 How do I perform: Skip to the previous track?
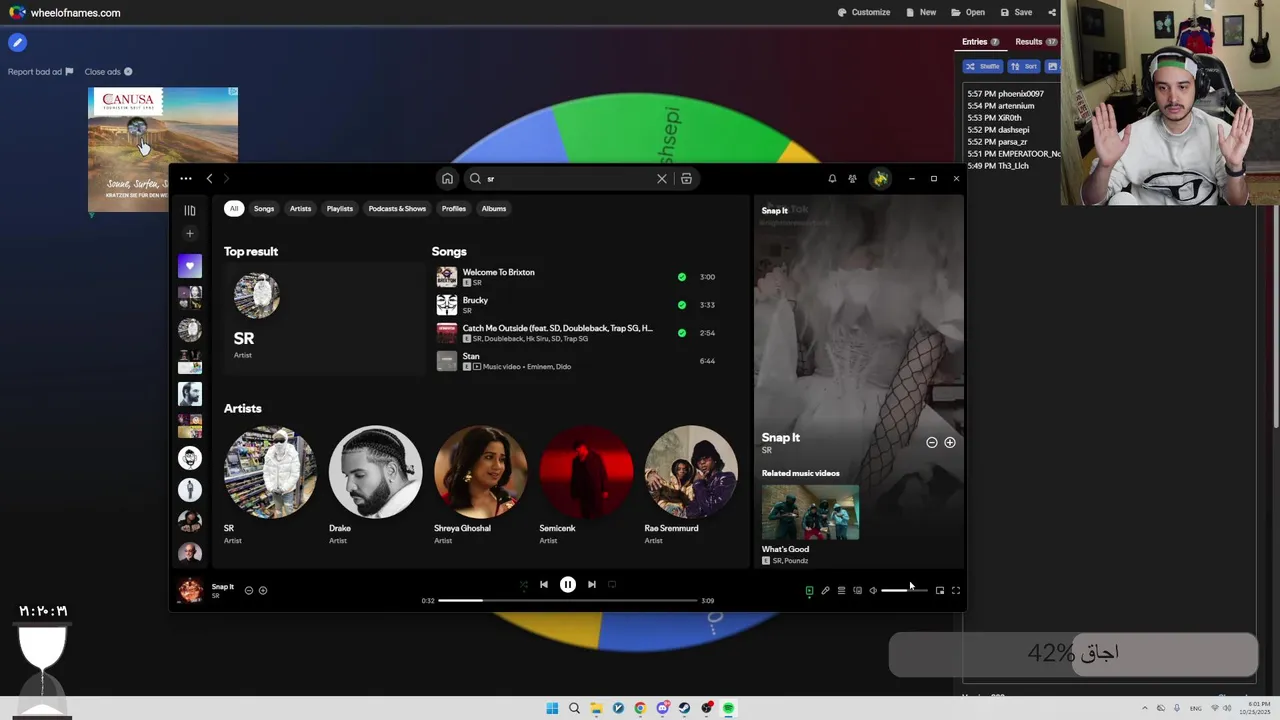coord(543,585)
